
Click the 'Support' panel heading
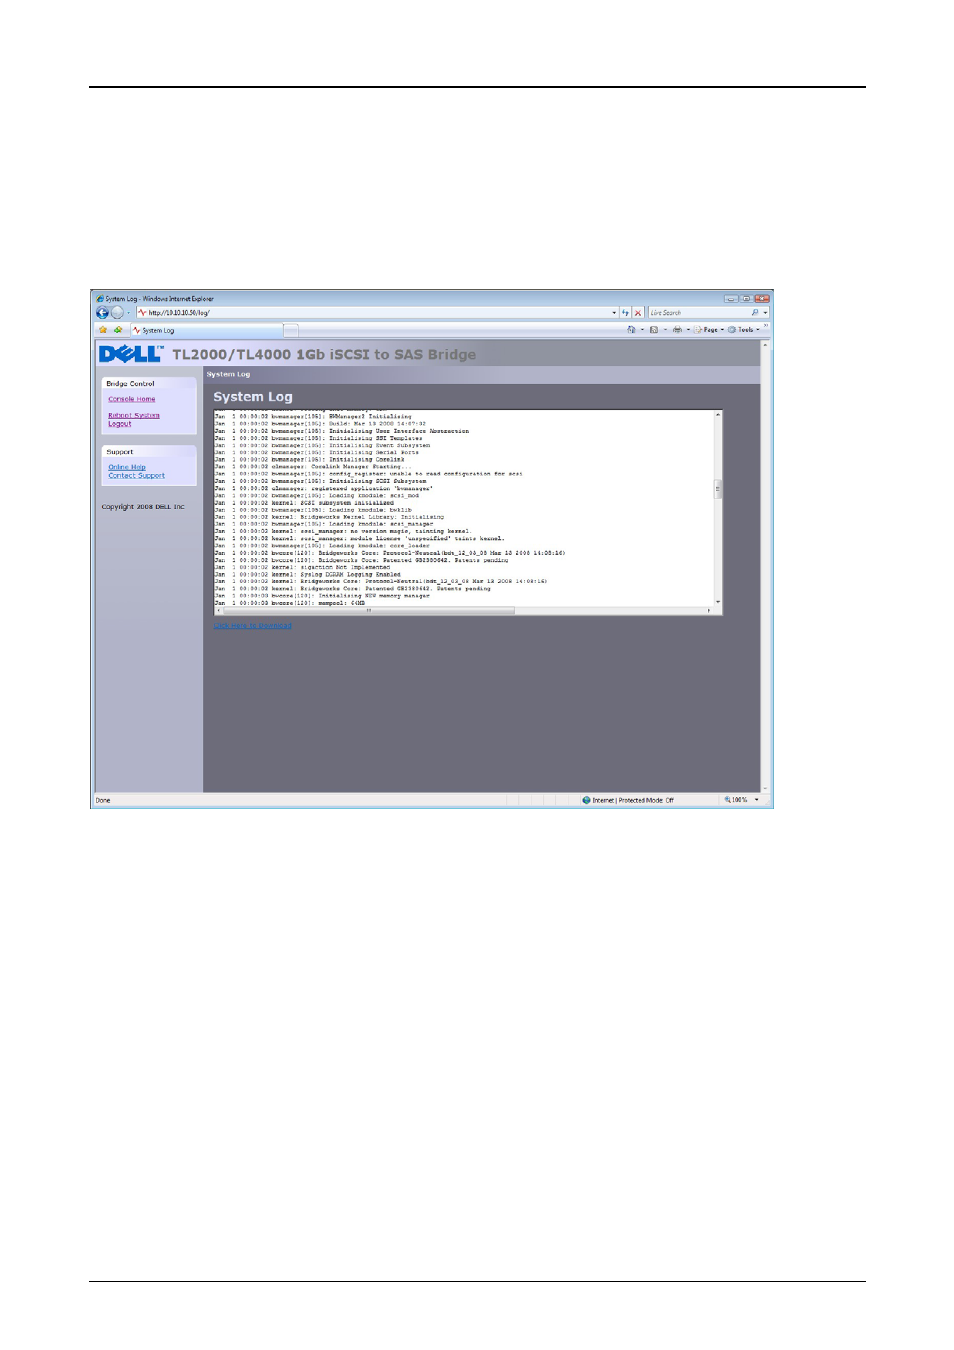pyautogui.click(x=120, y=452)
